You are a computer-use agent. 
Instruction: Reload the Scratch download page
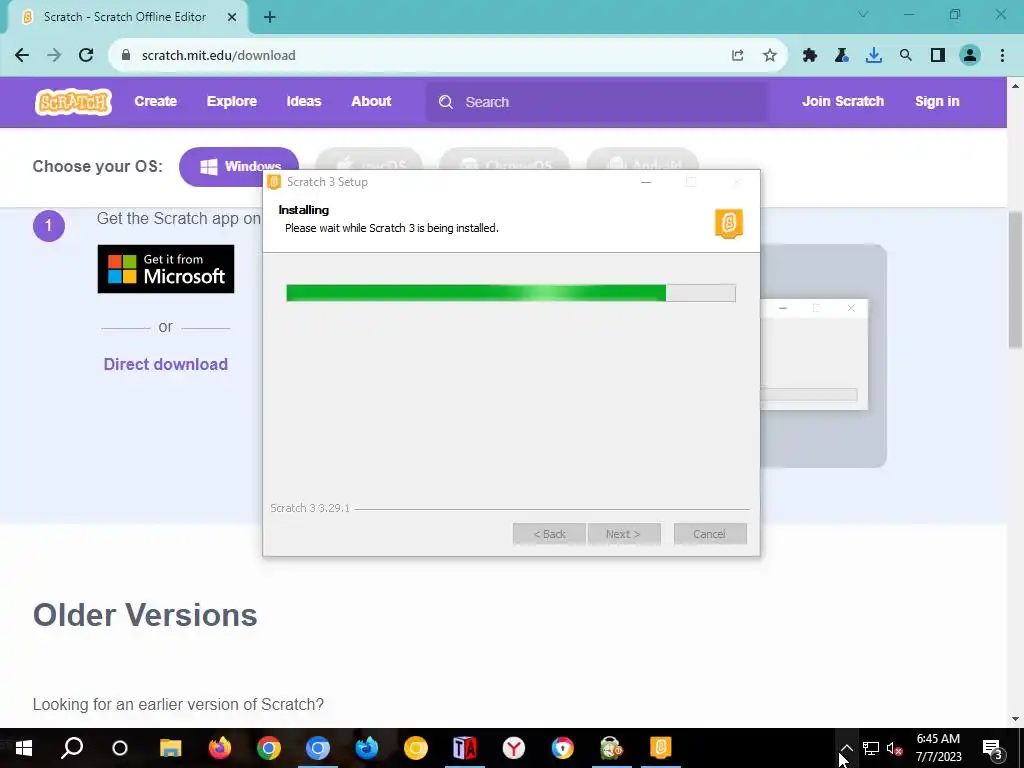[86, 56]
